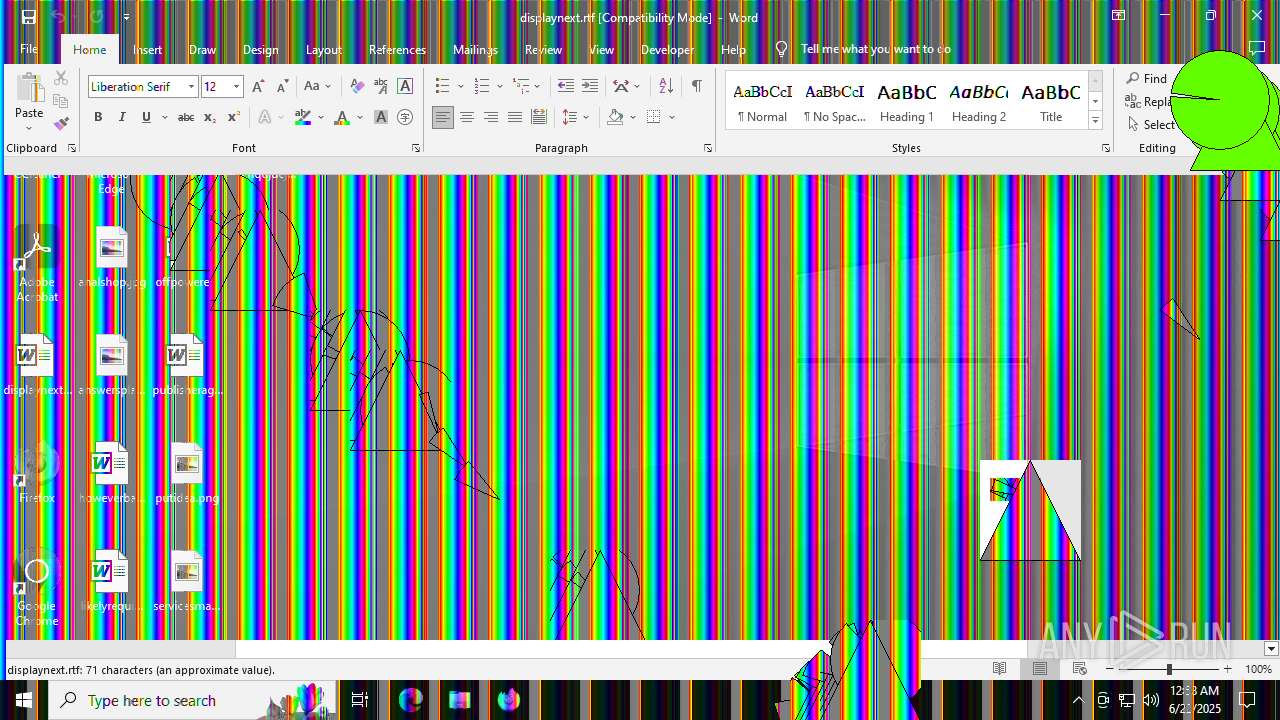Apply superscript formatting
Screen dimensions: 1280x720
(233, 118)
